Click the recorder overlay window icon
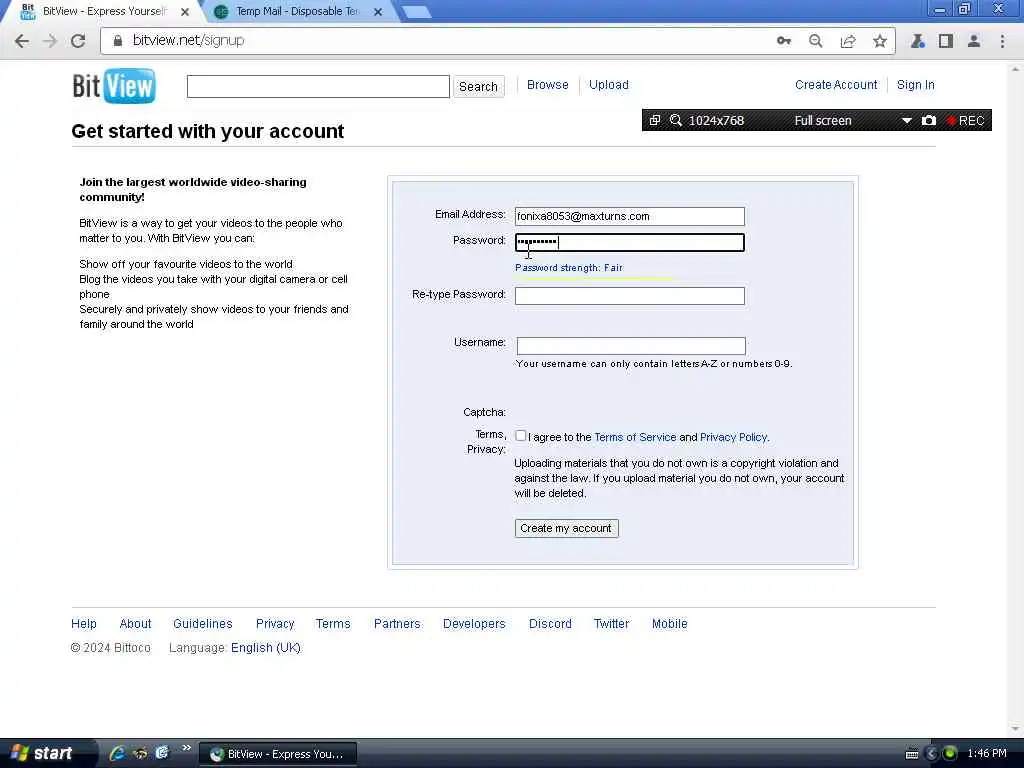Image resolution: width=1024 pixels, height=768 pixels. (x=655, y=120)
